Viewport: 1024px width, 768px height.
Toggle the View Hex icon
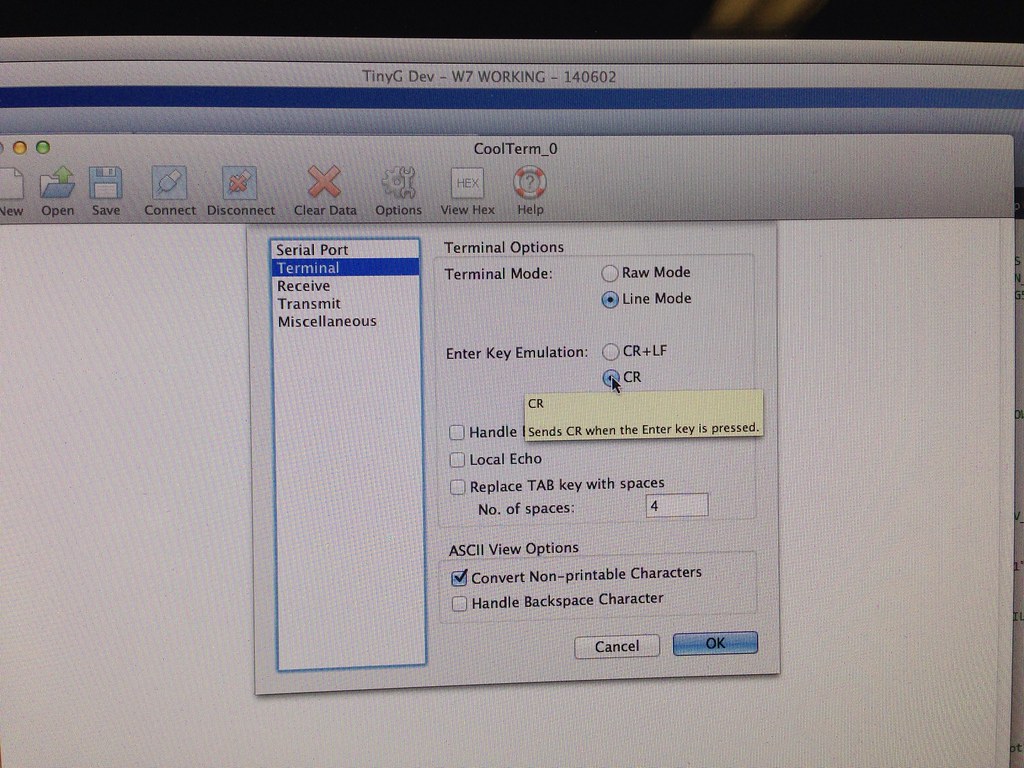point(468,183)
